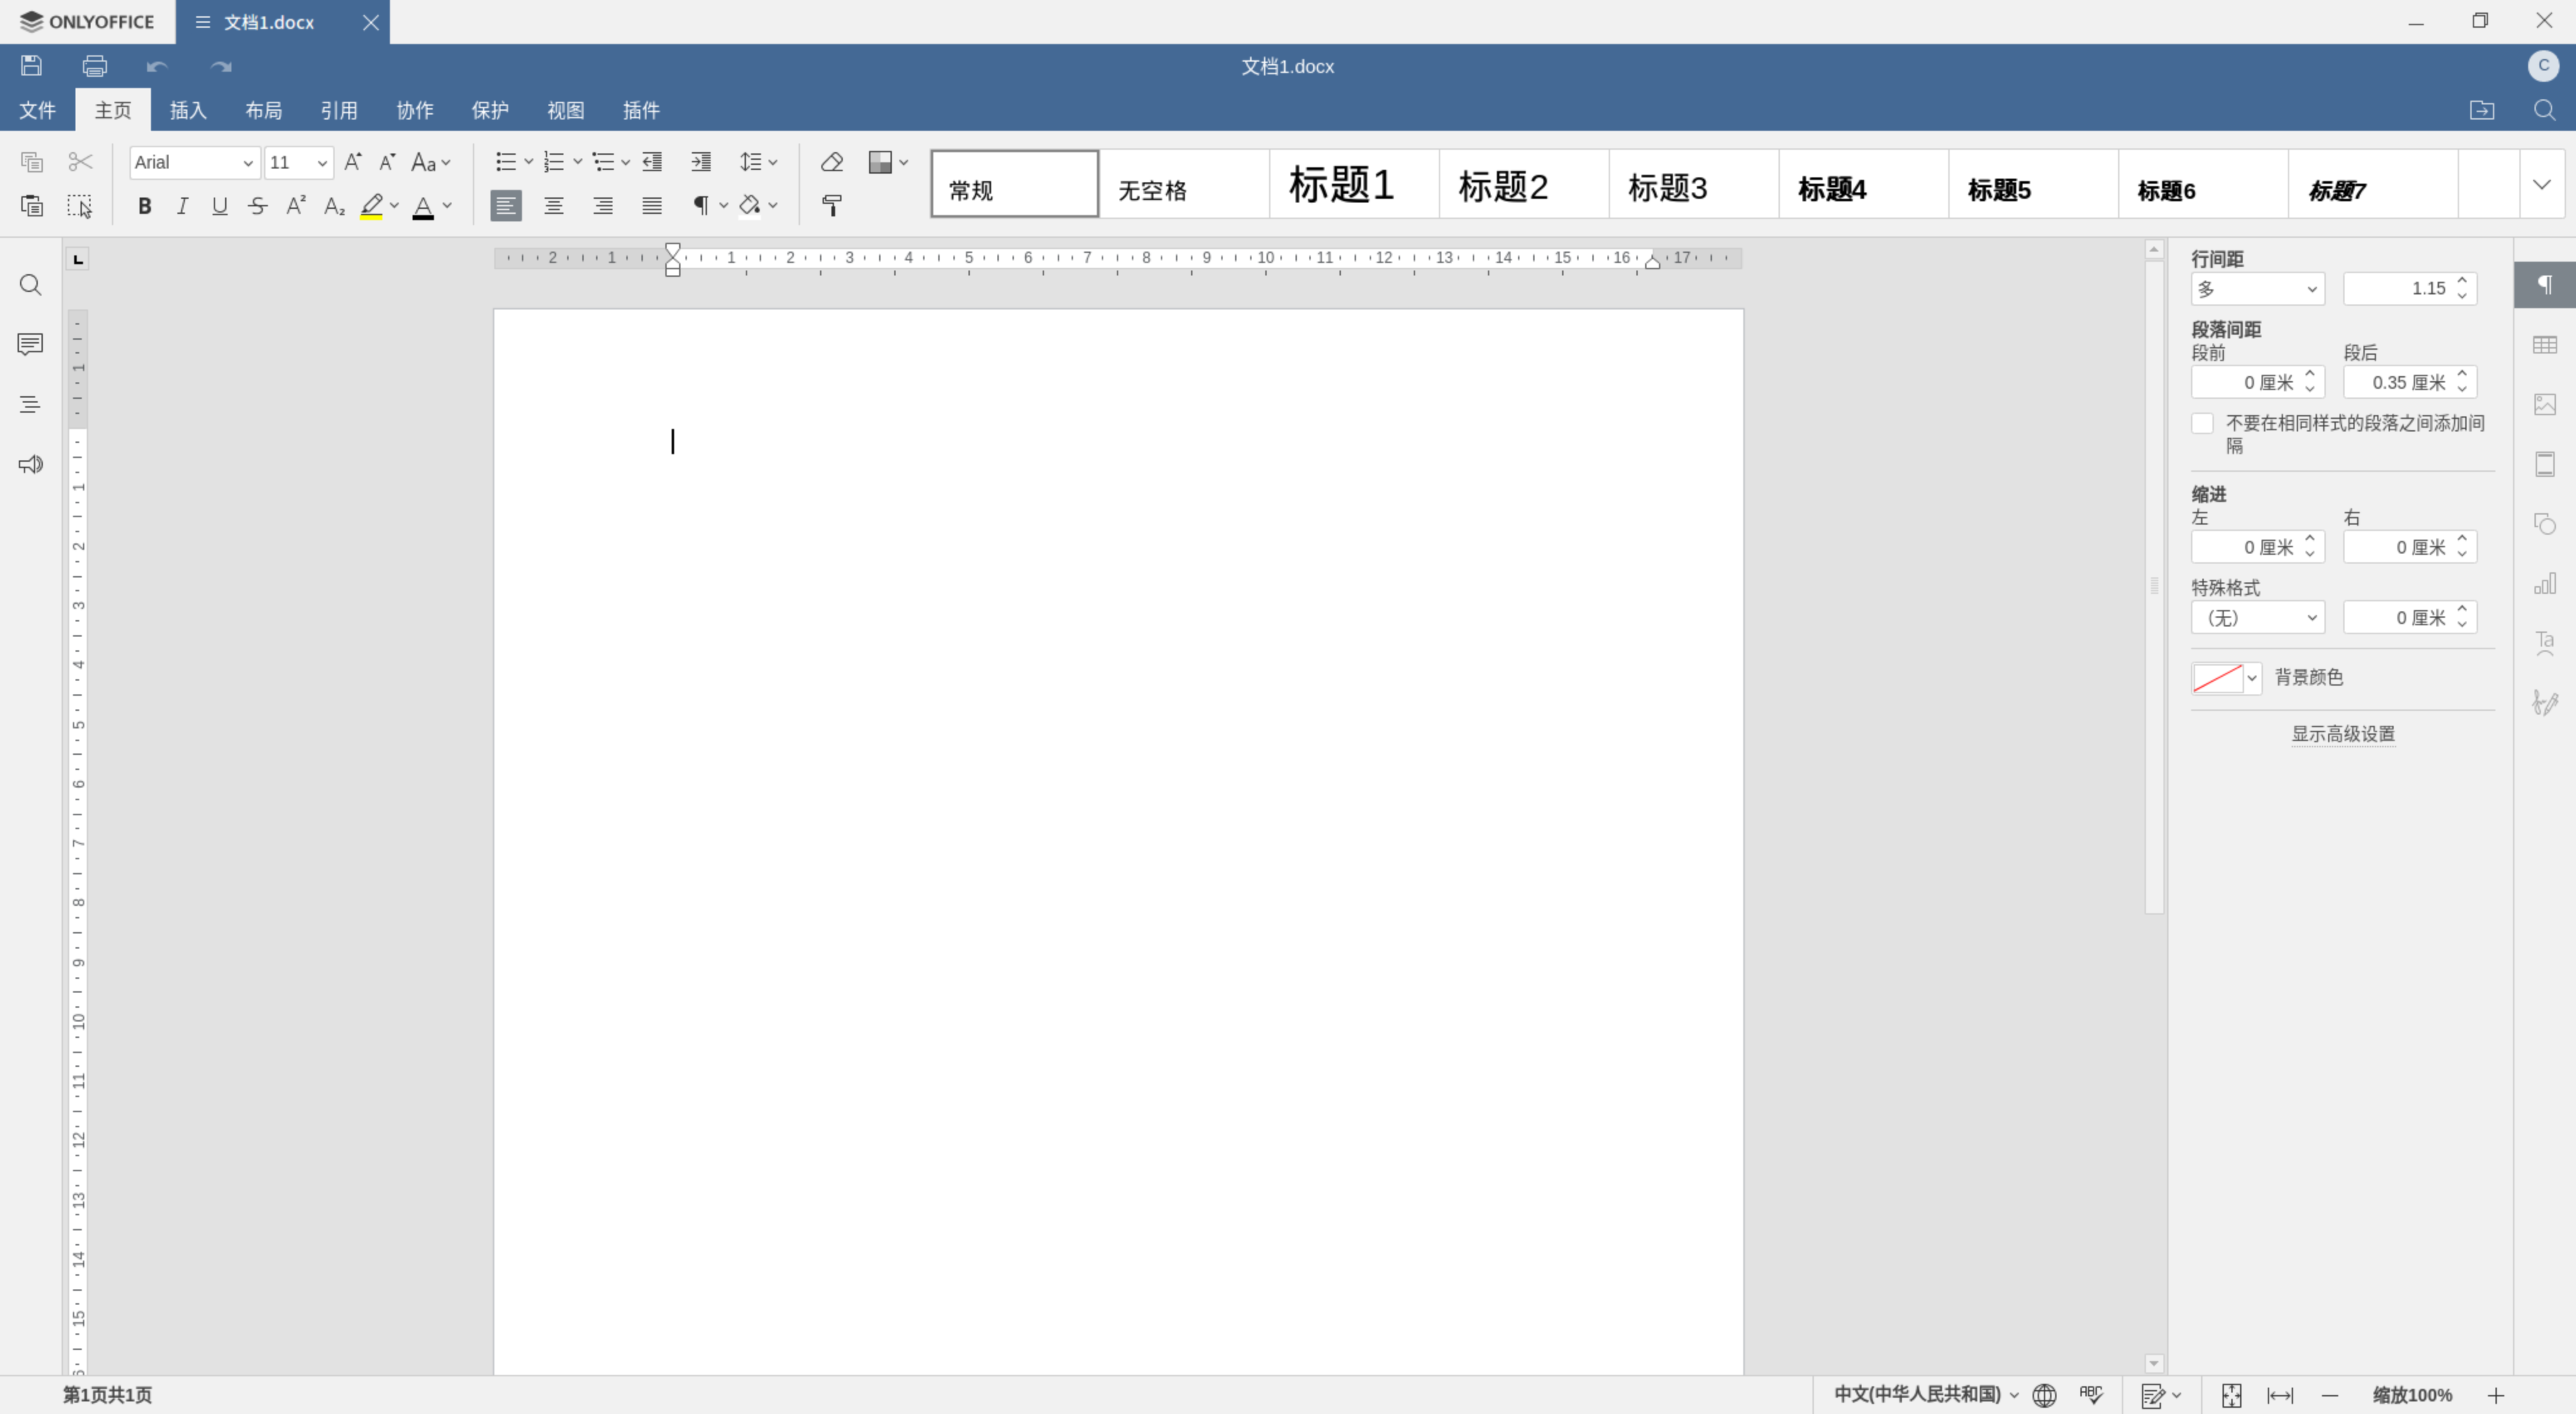Click the increase indent icon

pyautogui.click(x=701, y=160)
